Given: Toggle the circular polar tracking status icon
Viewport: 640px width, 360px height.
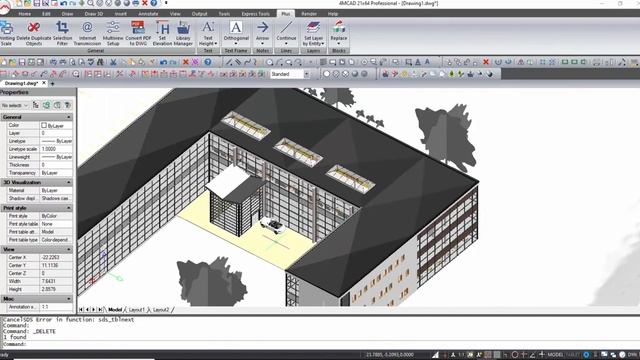Looking at the screenshot, I should 515,355.
